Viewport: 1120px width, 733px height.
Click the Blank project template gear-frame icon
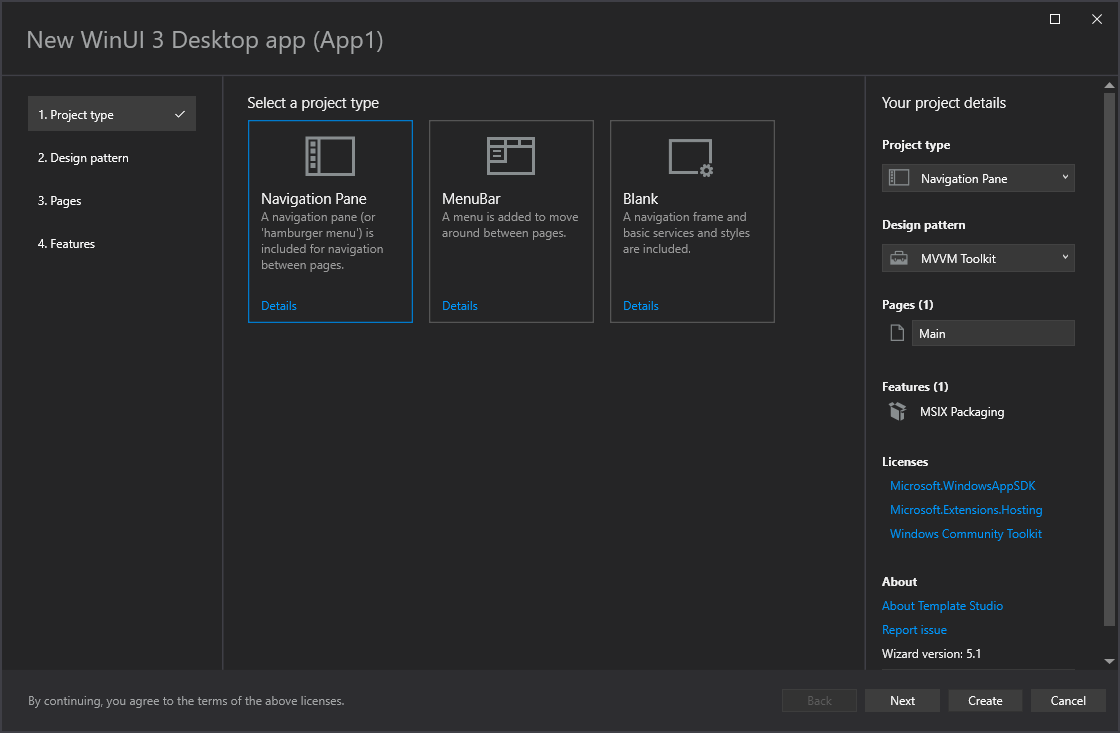pyautogui.click(x=691, y=155)
